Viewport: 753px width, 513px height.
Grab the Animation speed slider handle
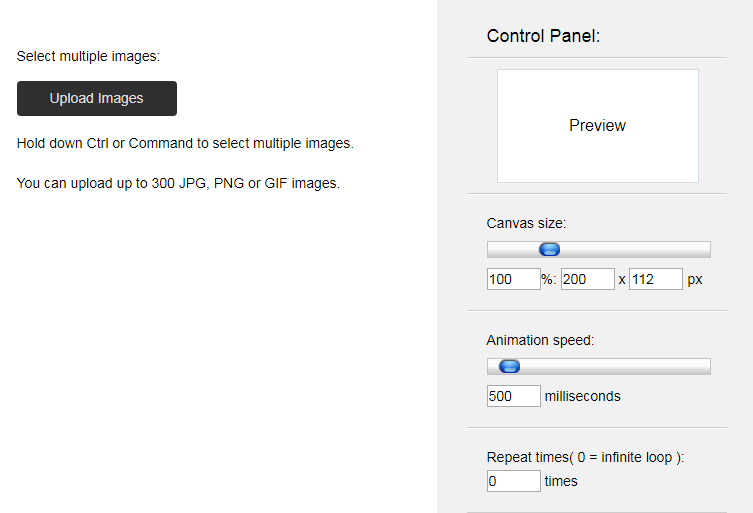pyautogui.click(x=510, y=366)
